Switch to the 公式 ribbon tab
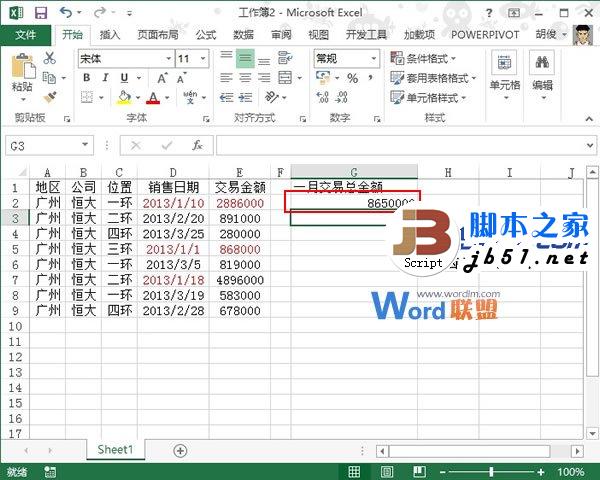600x480 pixels. 206,34
